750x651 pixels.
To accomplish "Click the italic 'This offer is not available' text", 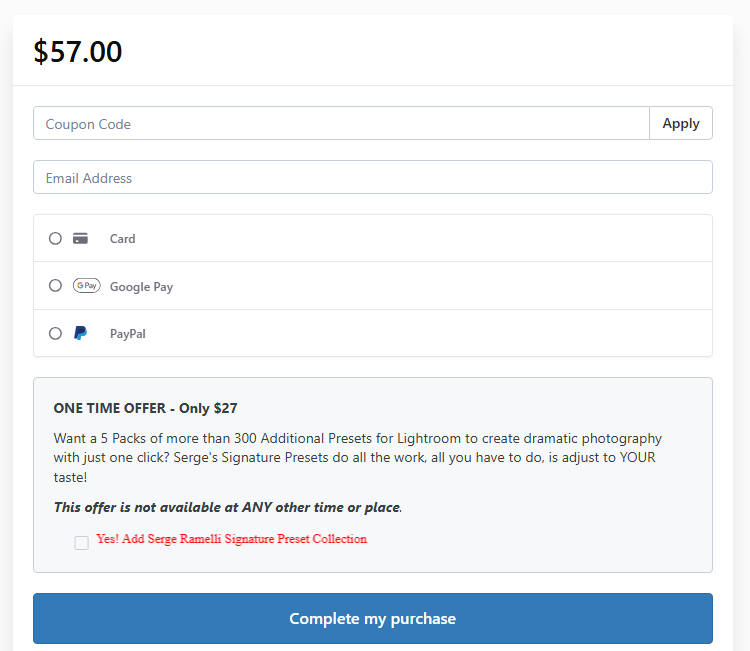I will click(227, 507).
